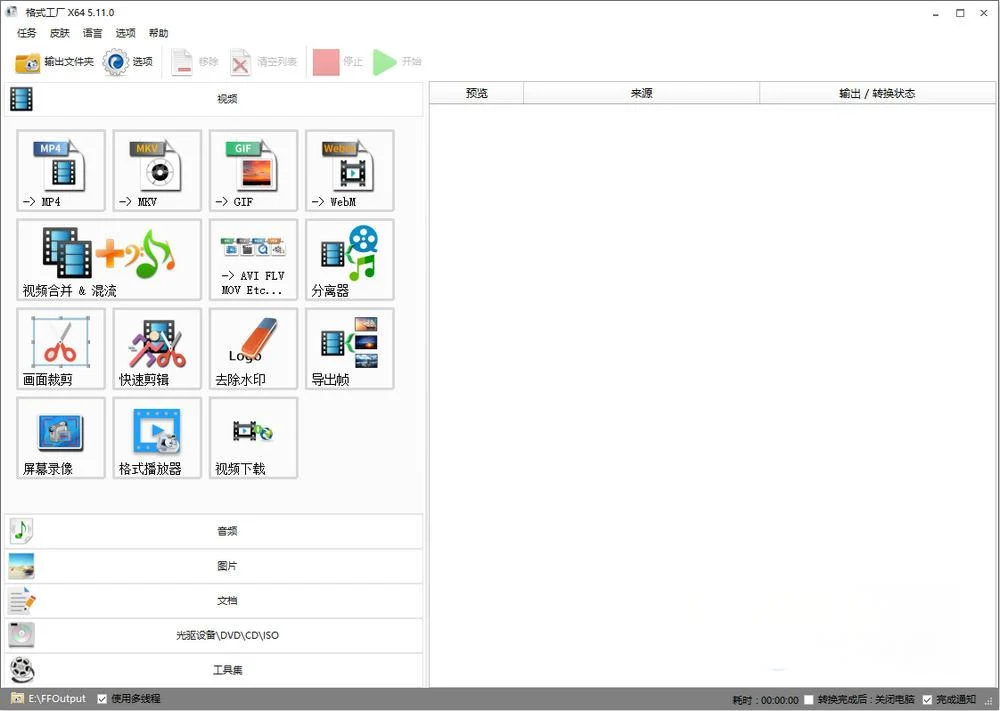Open the MKV converter tile
The image size is (1000, 711).
point(157,170)
